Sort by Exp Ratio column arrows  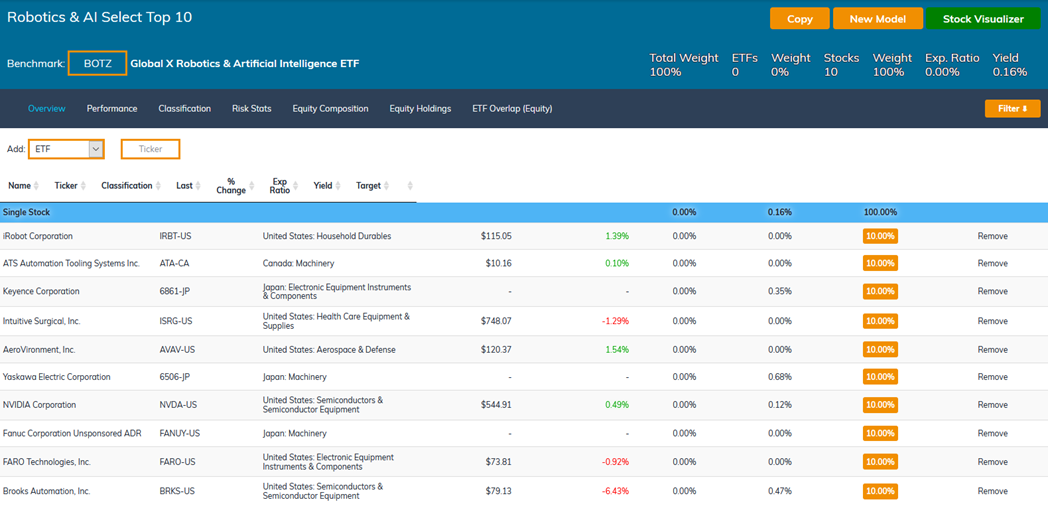point(295,186)
